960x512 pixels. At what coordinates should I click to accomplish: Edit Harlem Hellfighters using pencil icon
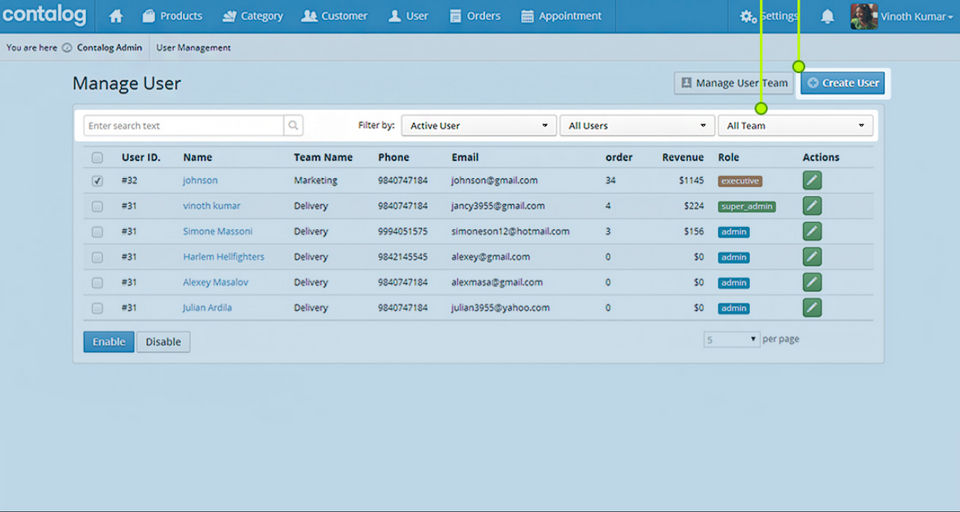click(812, 257)
